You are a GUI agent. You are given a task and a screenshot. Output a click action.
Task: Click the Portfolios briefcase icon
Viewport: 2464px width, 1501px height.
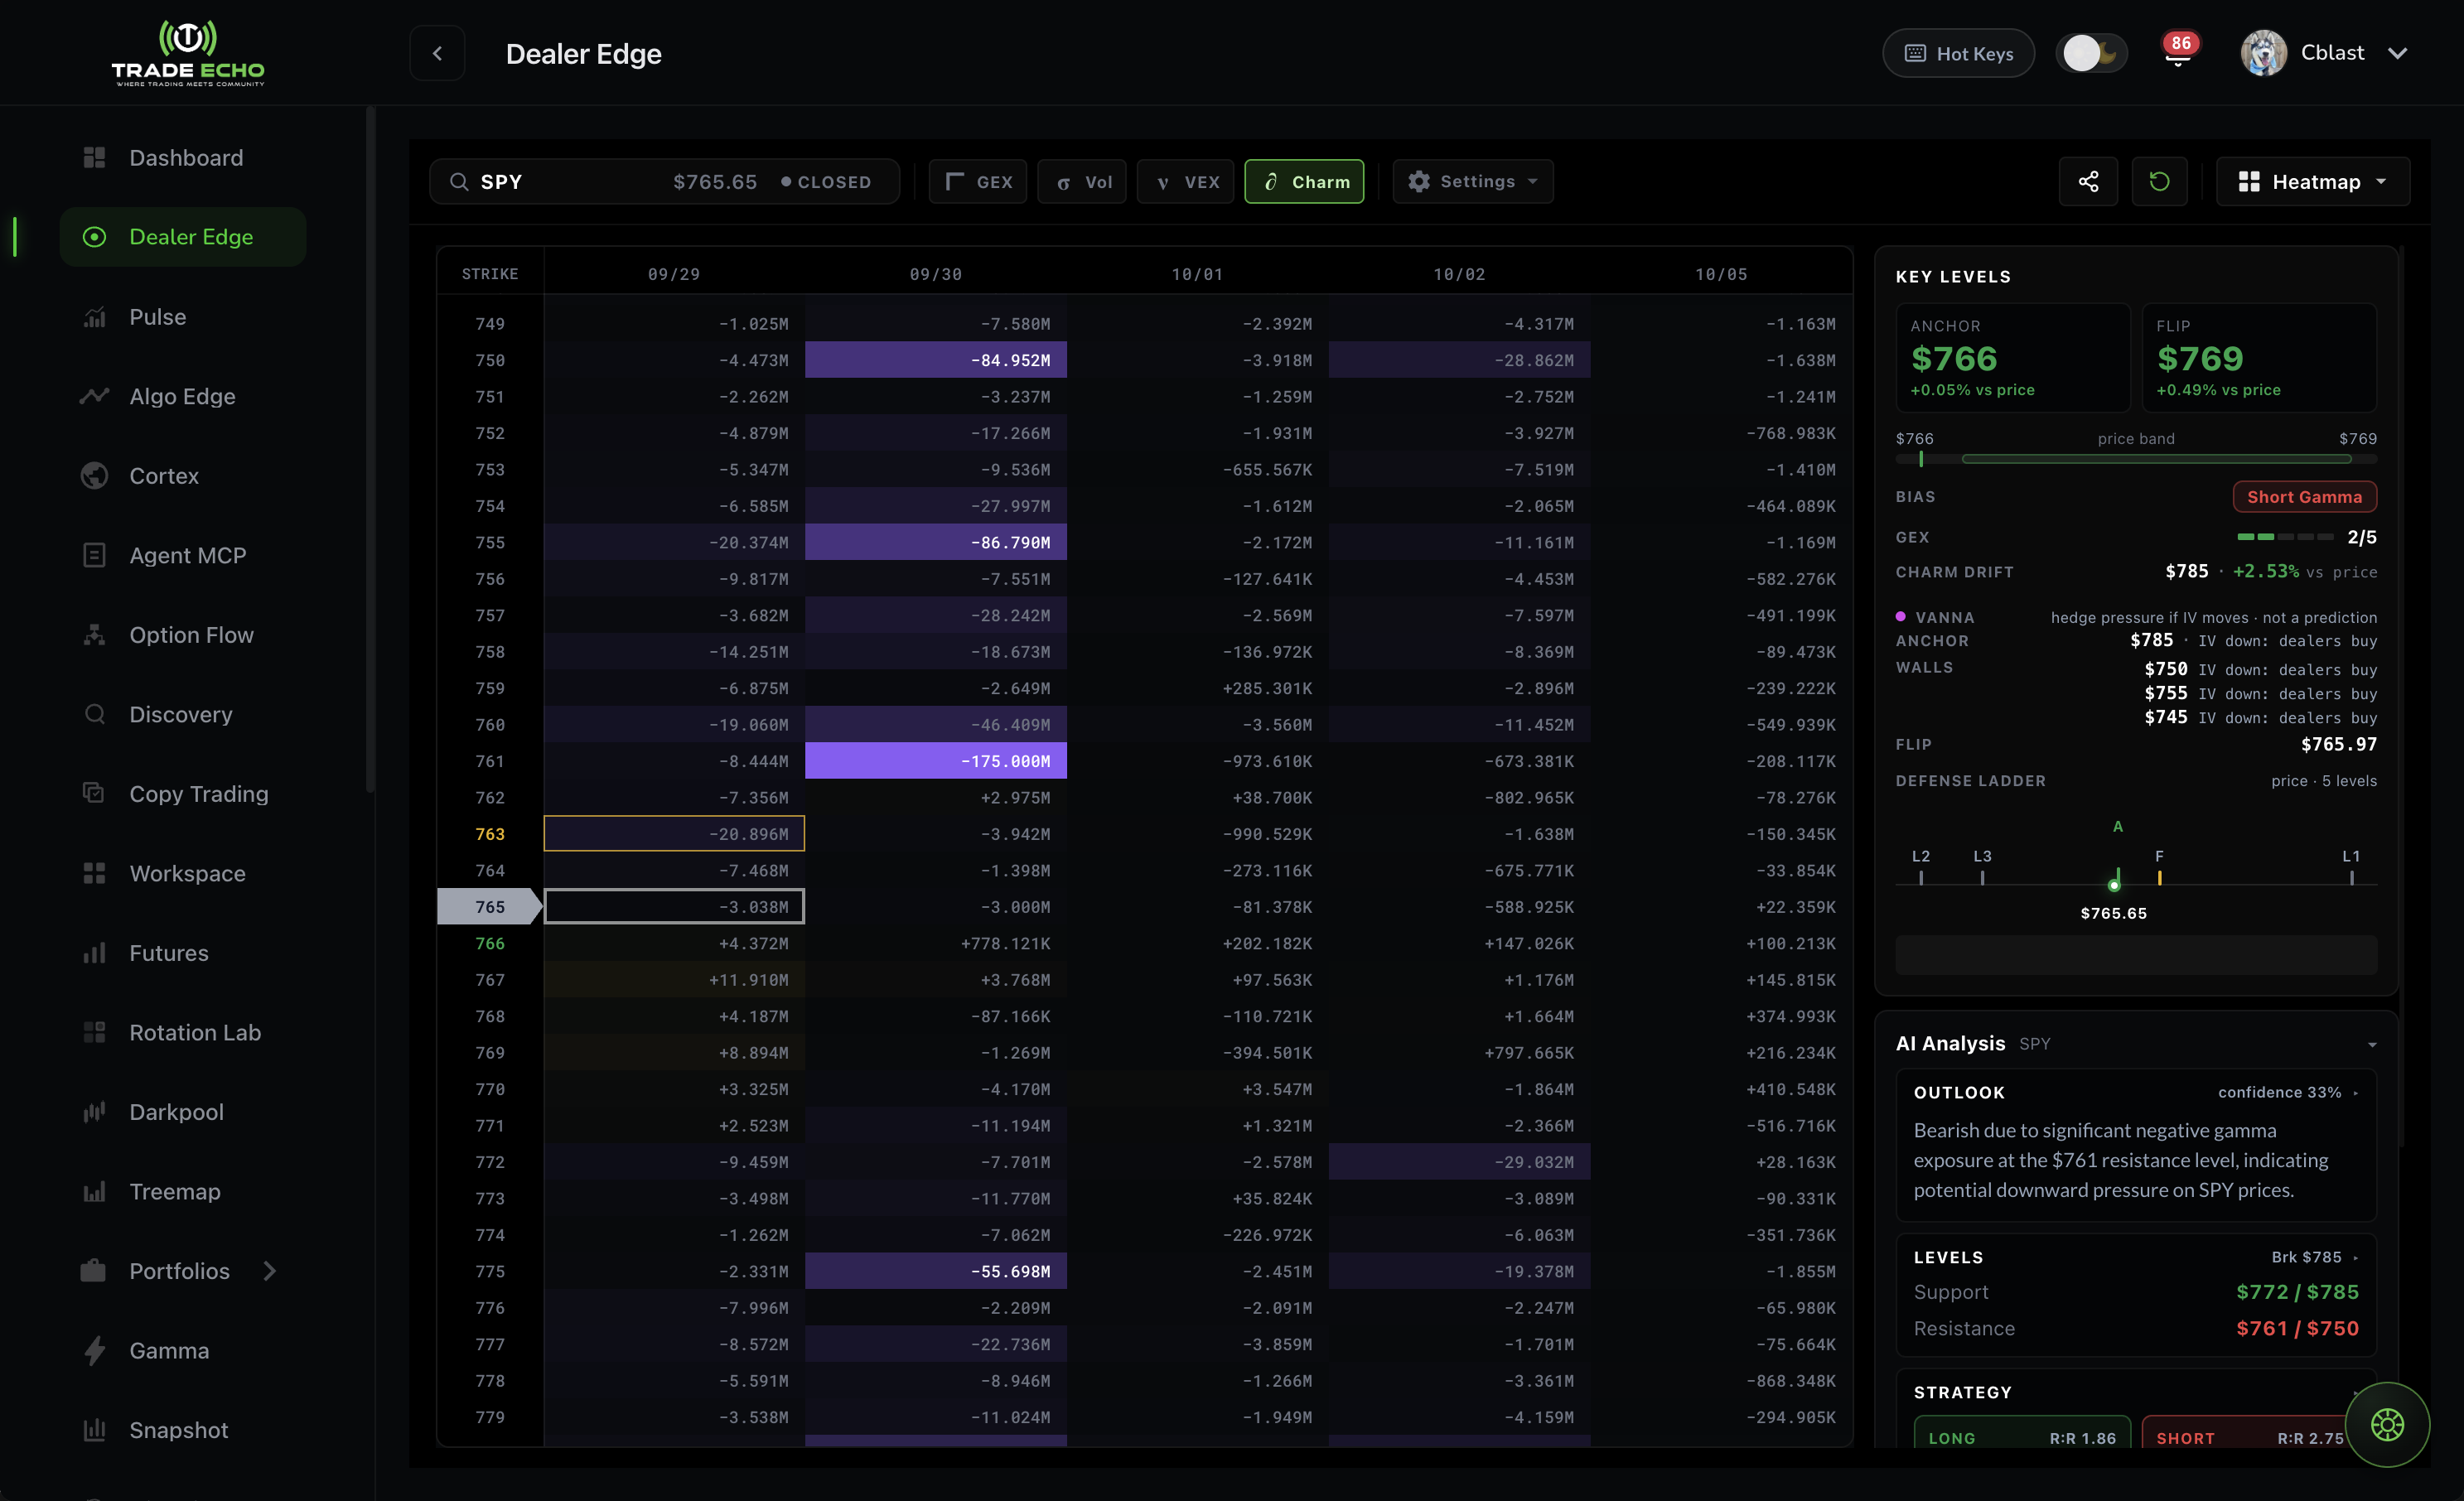click(x=94, y=1271)
